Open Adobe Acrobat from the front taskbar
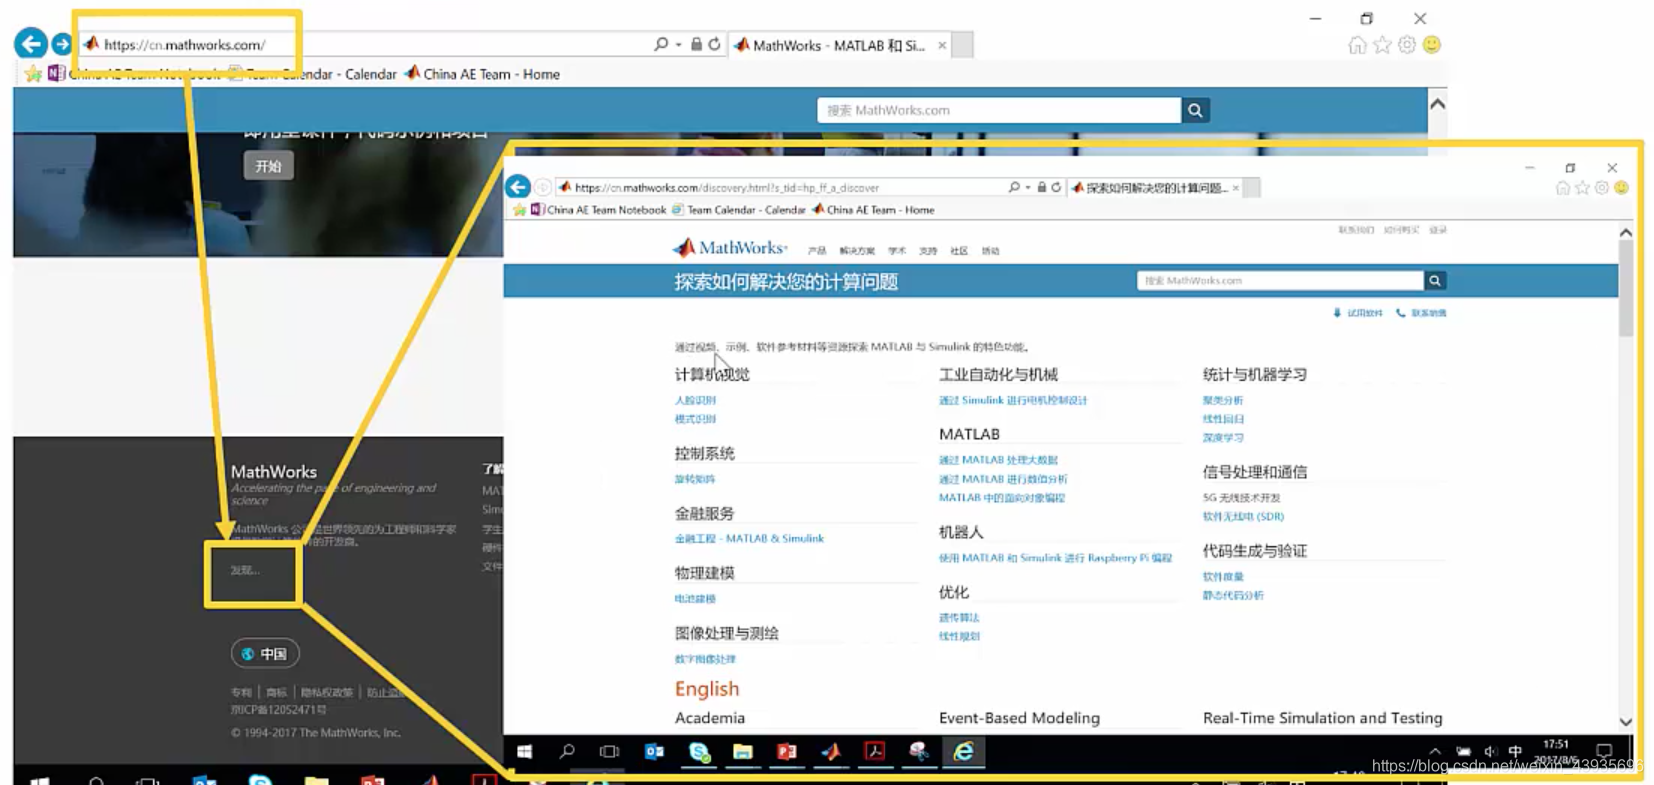The width and height of the screenshot is (1654, 785). point(875,751)
